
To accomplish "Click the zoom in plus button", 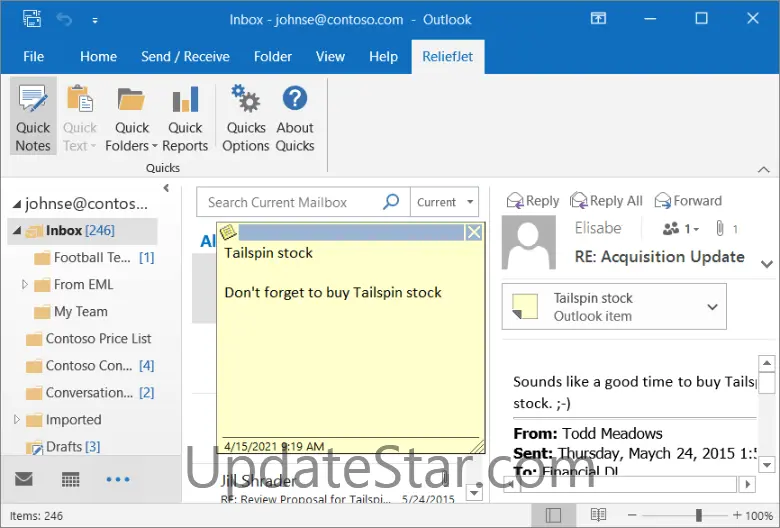I will tap(737, 516).
